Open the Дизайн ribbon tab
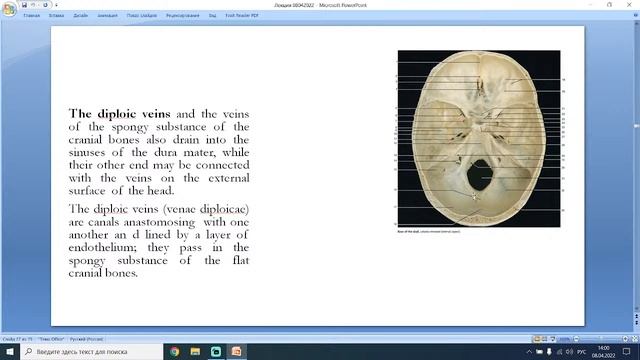 click(80, 16)
